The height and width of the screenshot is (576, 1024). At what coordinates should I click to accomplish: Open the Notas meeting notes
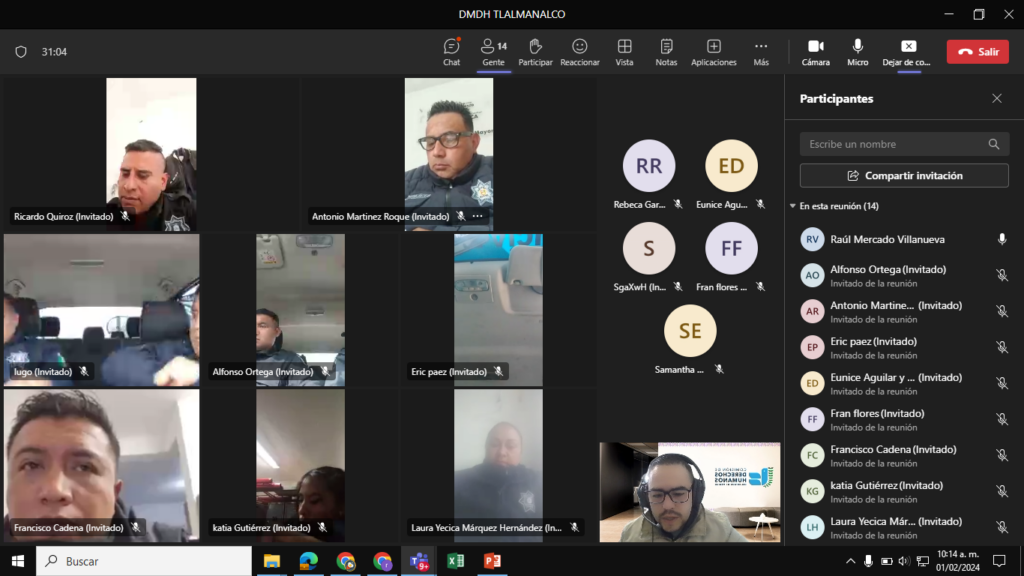(x=666, y=52)
